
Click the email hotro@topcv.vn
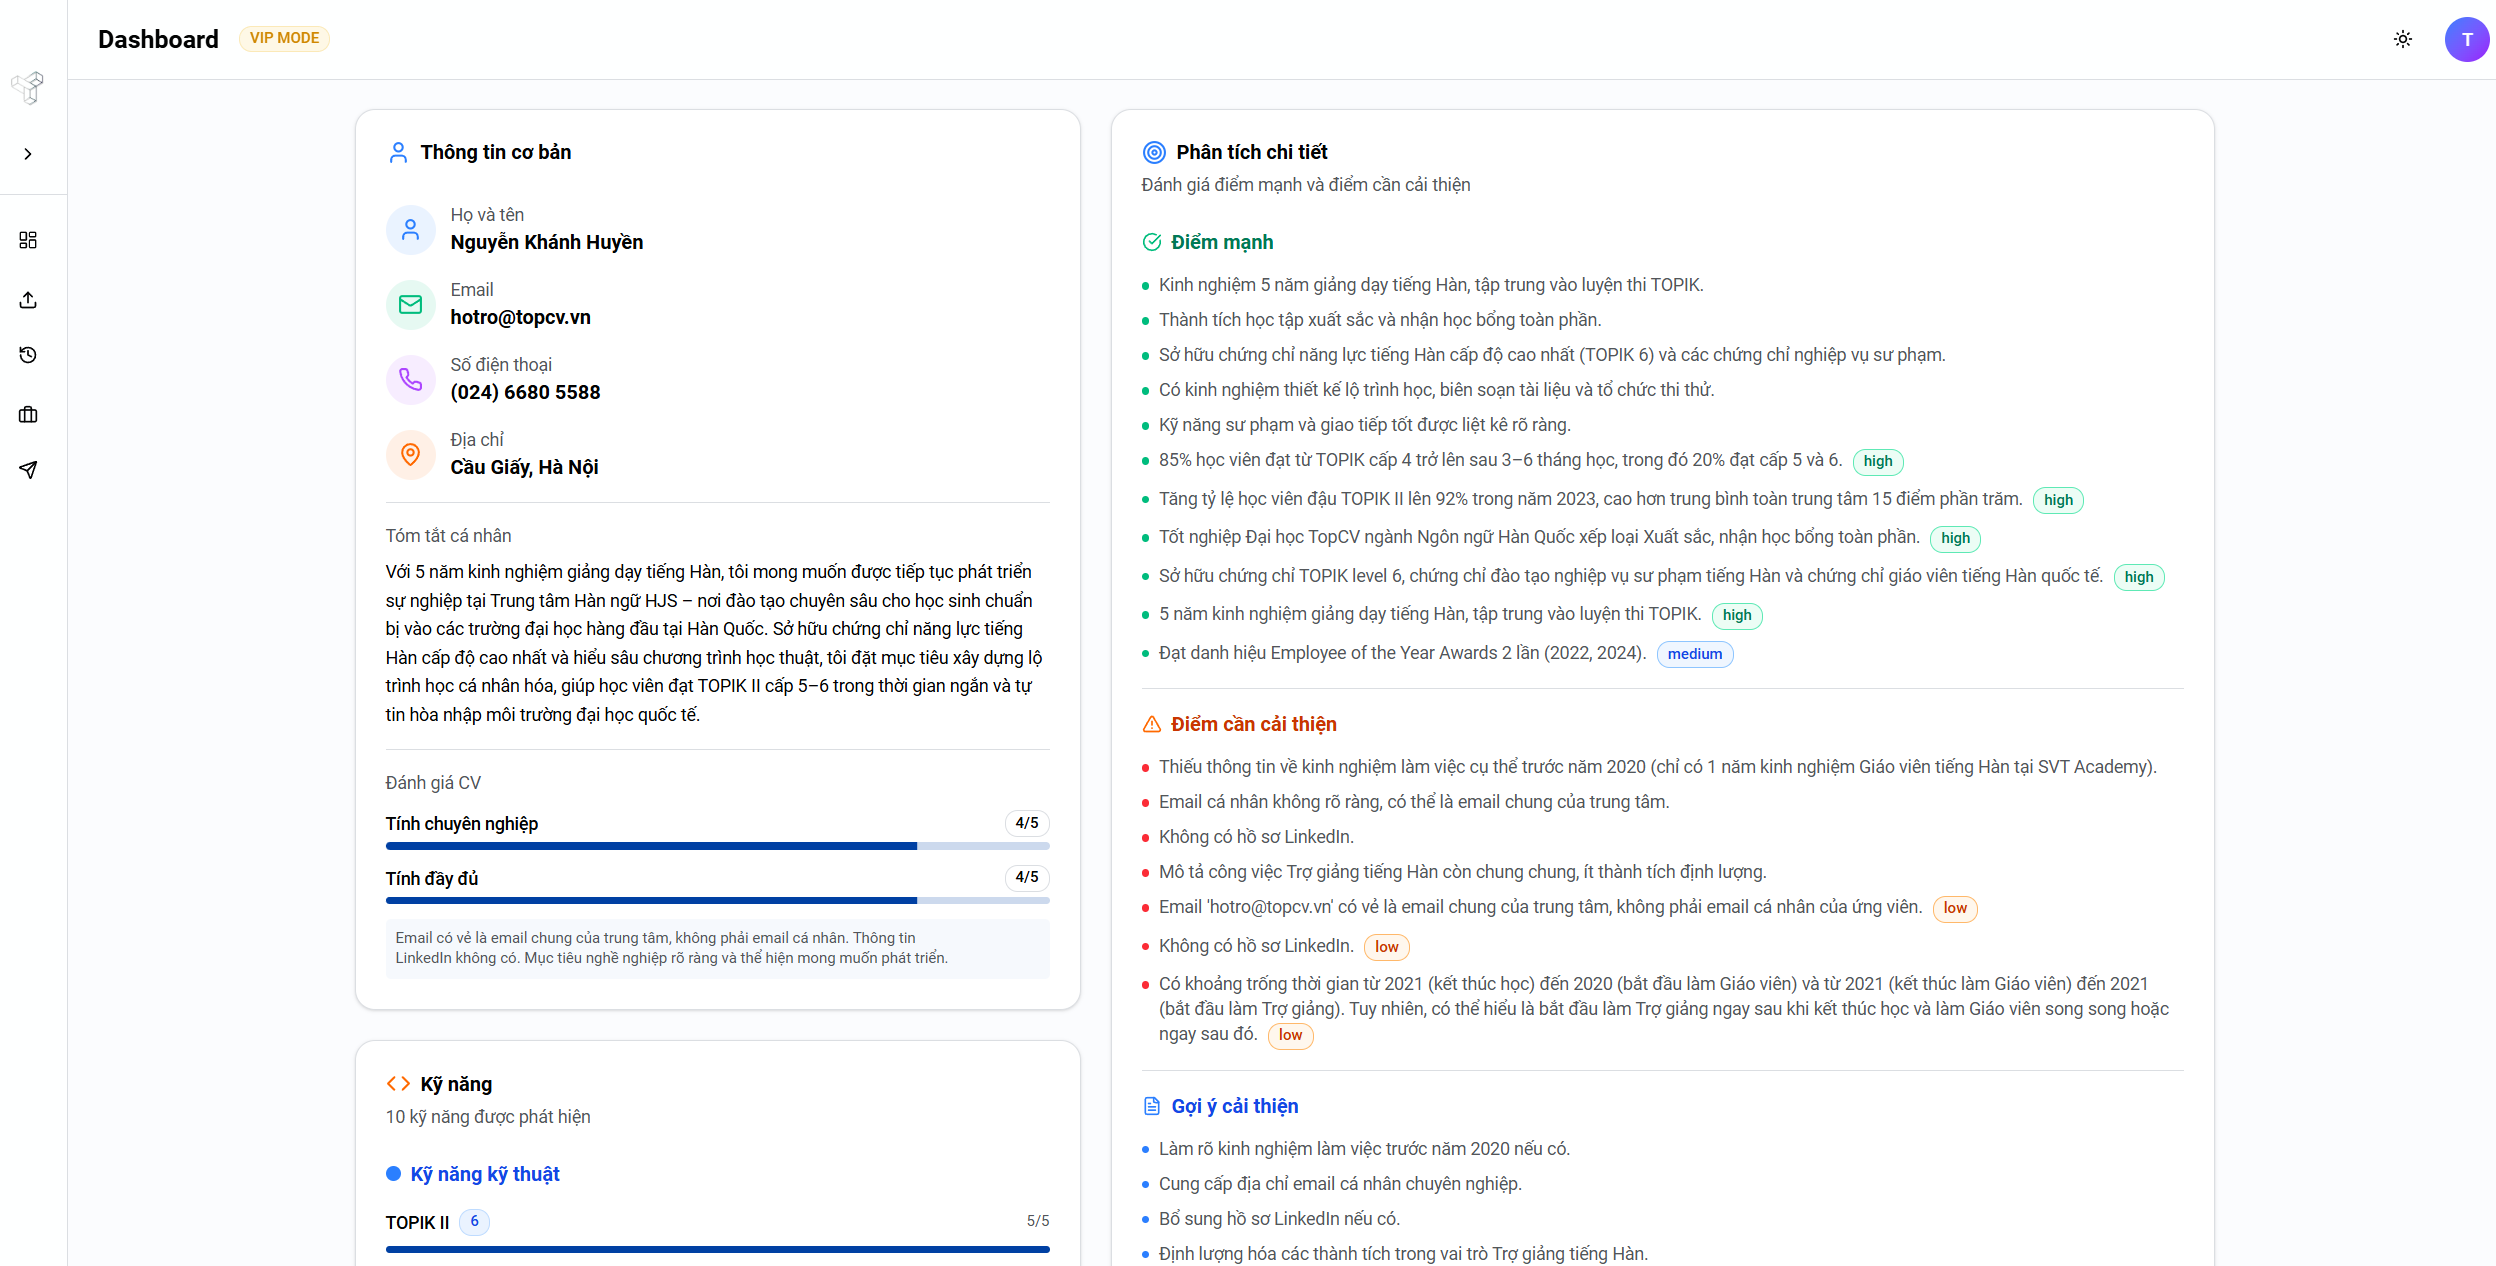(520, 317)
